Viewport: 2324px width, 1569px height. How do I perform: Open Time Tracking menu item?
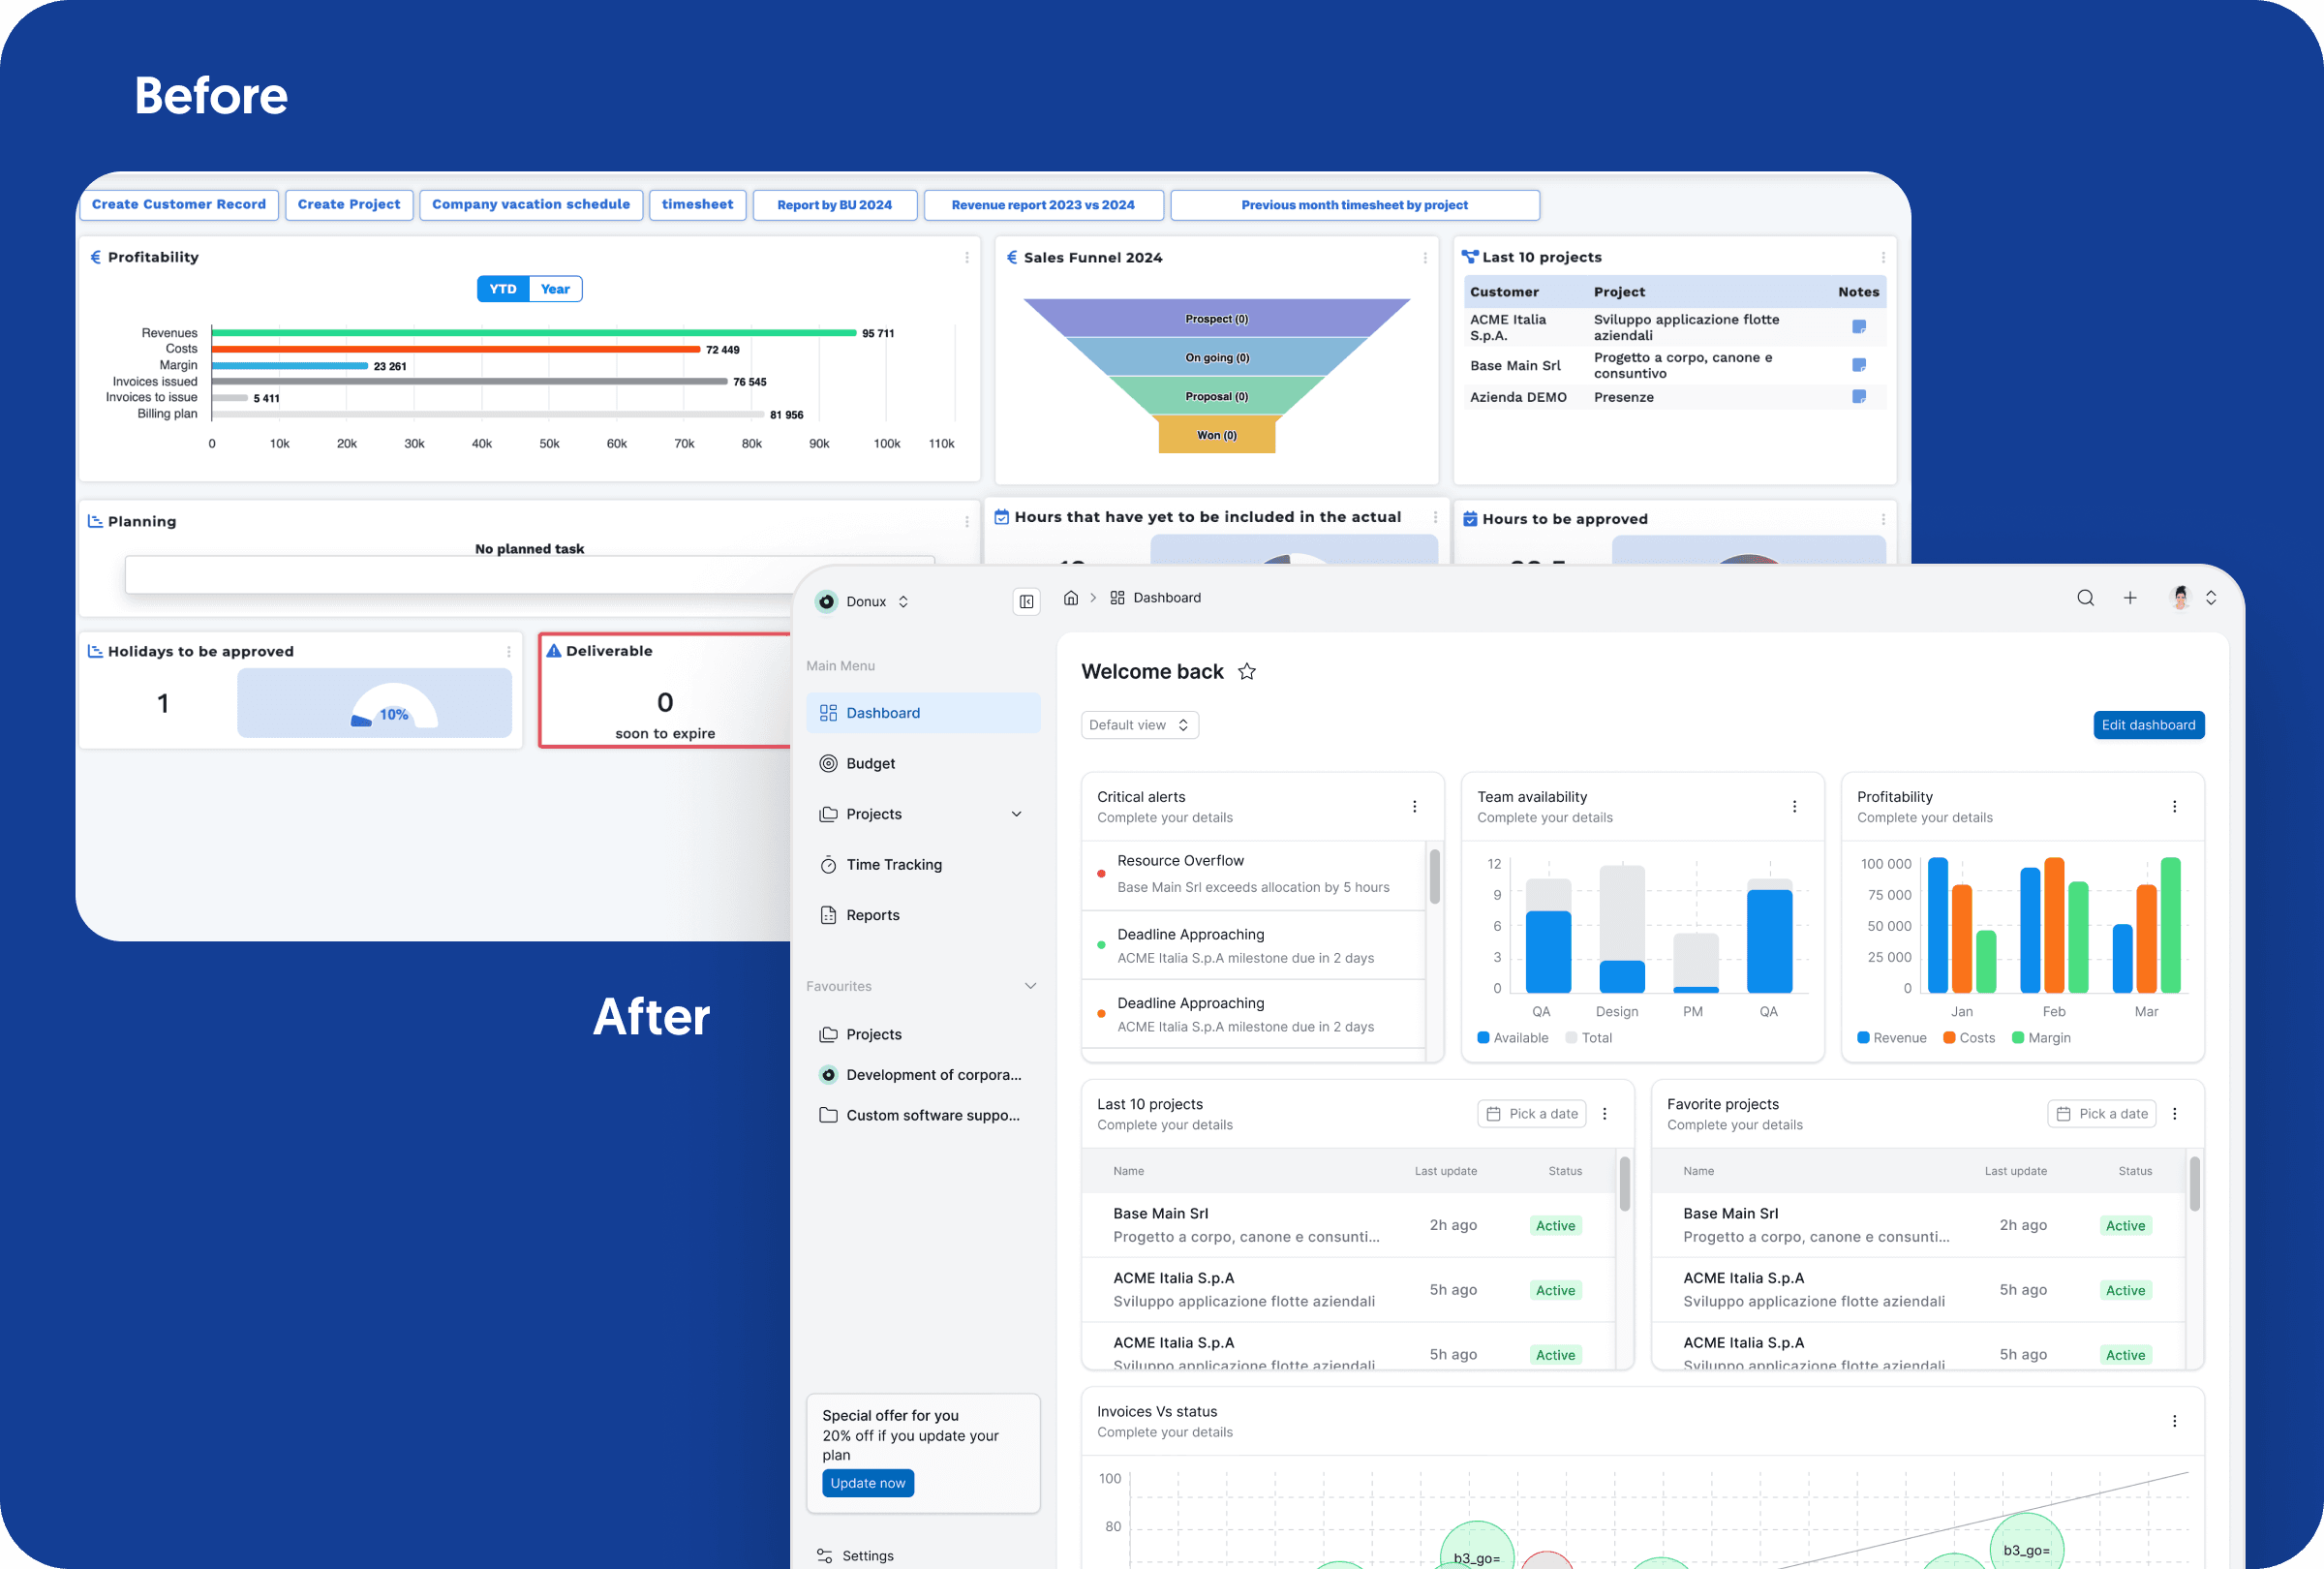(893, 865)
